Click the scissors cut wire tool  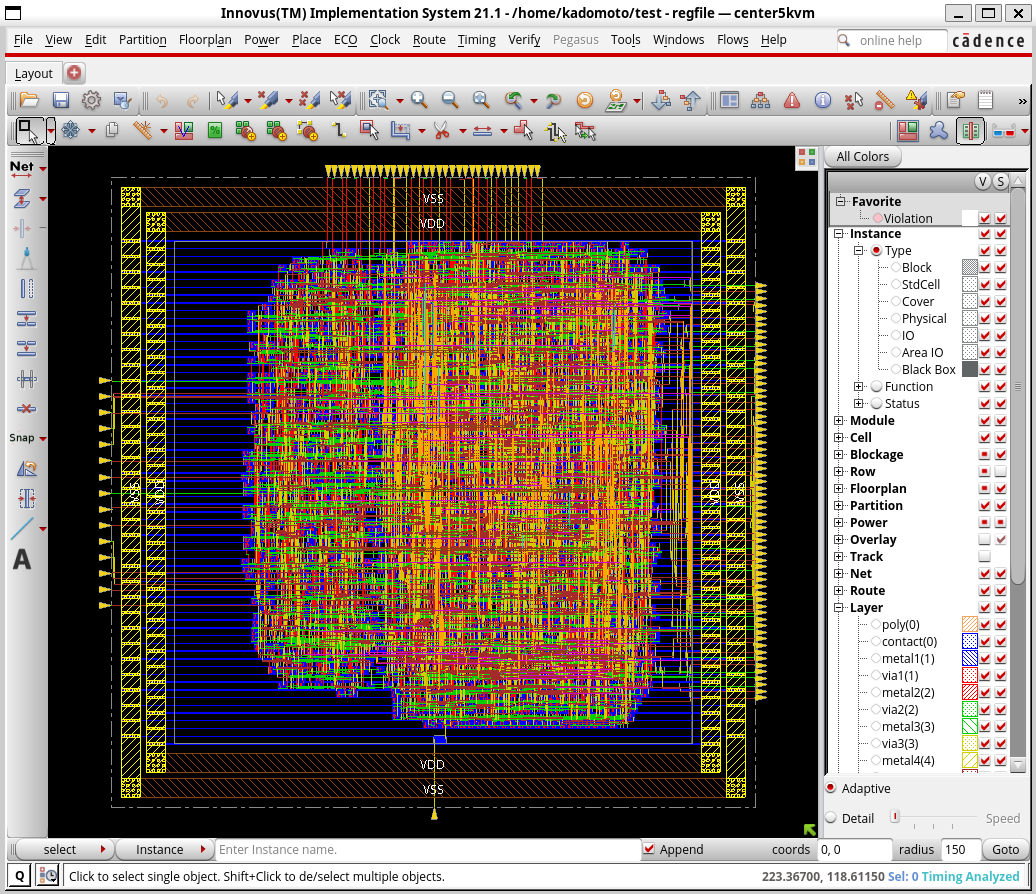tap(441, 131)
